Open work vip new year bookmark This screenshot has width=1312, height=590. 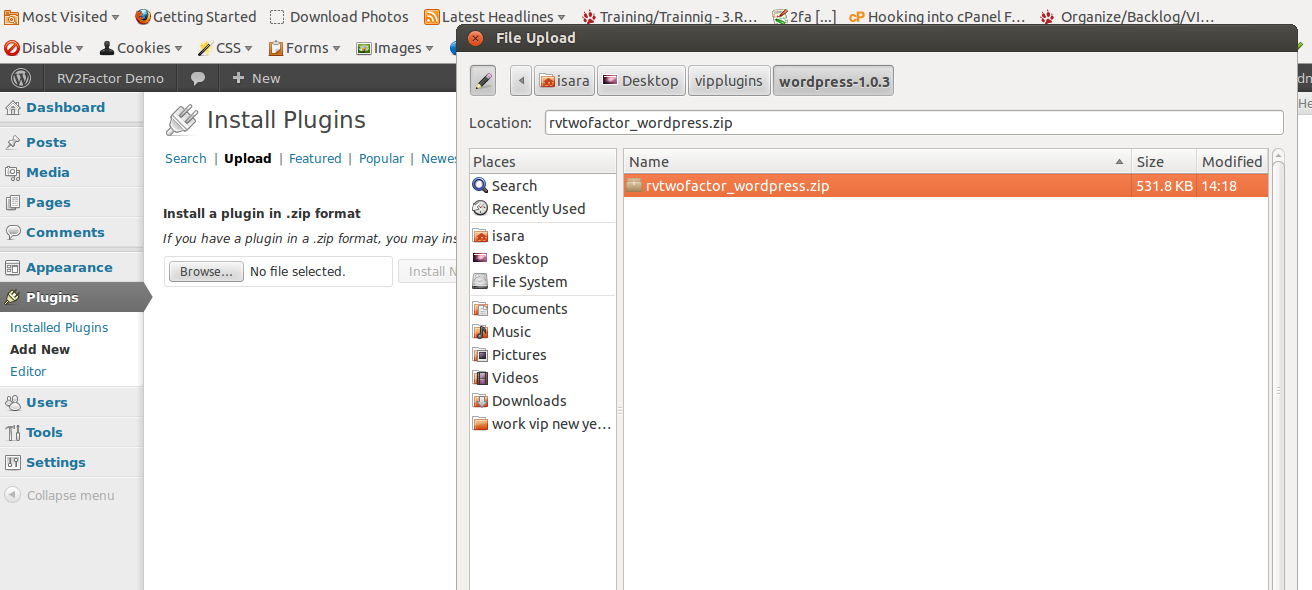tap(543, 424)
